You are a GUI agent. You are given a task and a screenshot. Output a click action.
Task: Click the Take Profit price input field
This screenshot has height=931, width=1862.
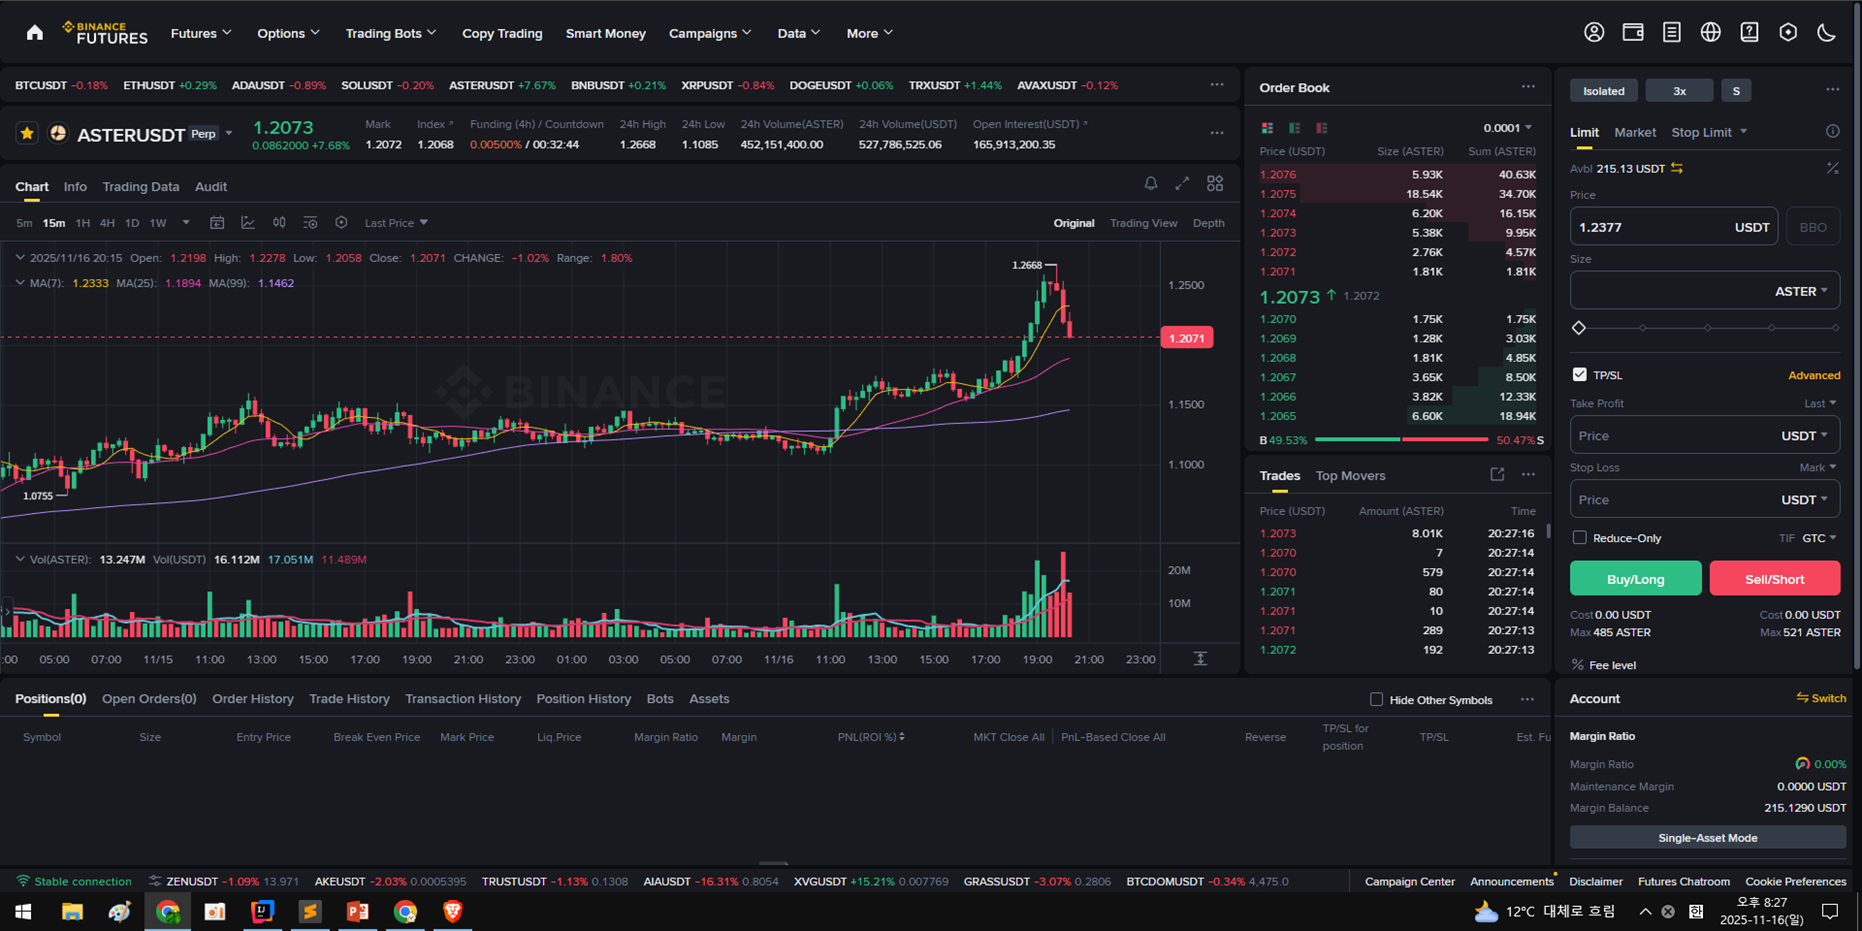(x=1704, y=436)
